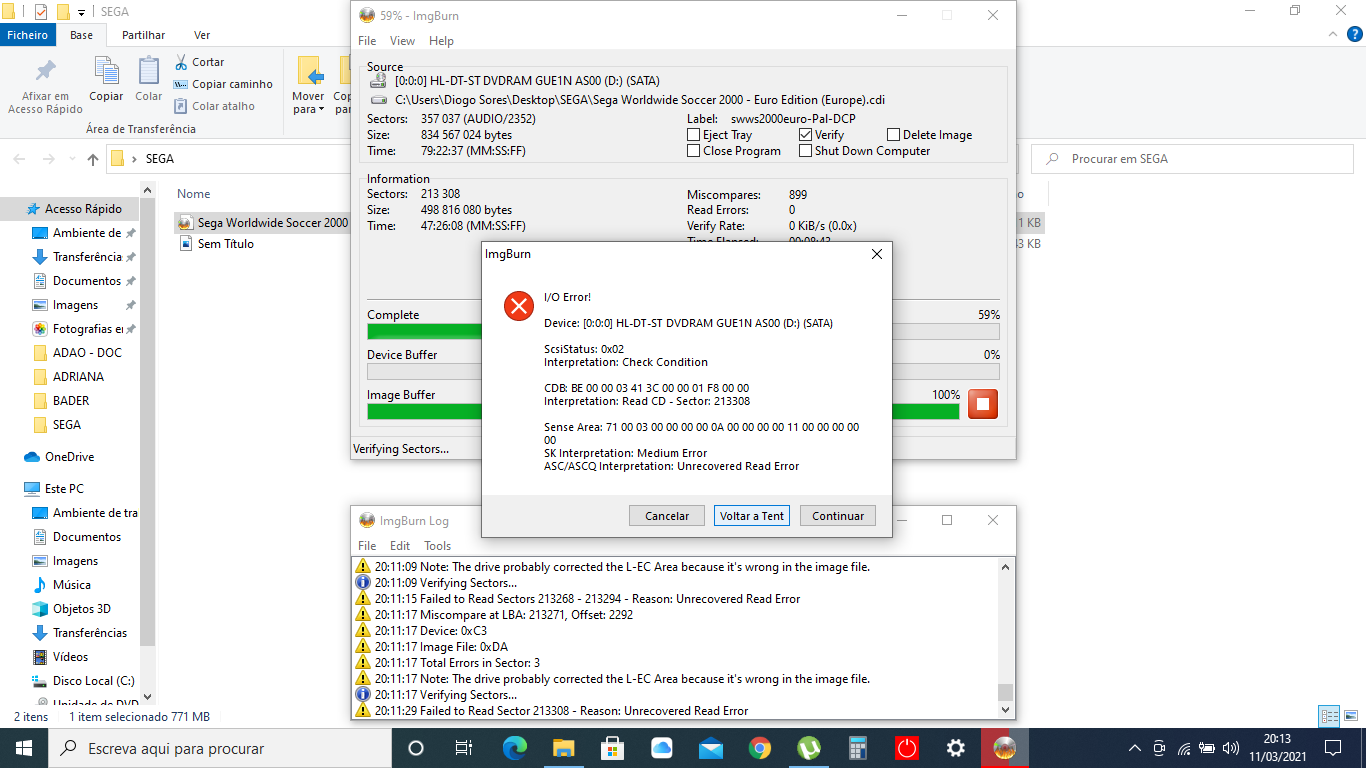Click the Cancelar button in error dialog
Viewport: 1366px width, 768px height.
pos(667,516)
